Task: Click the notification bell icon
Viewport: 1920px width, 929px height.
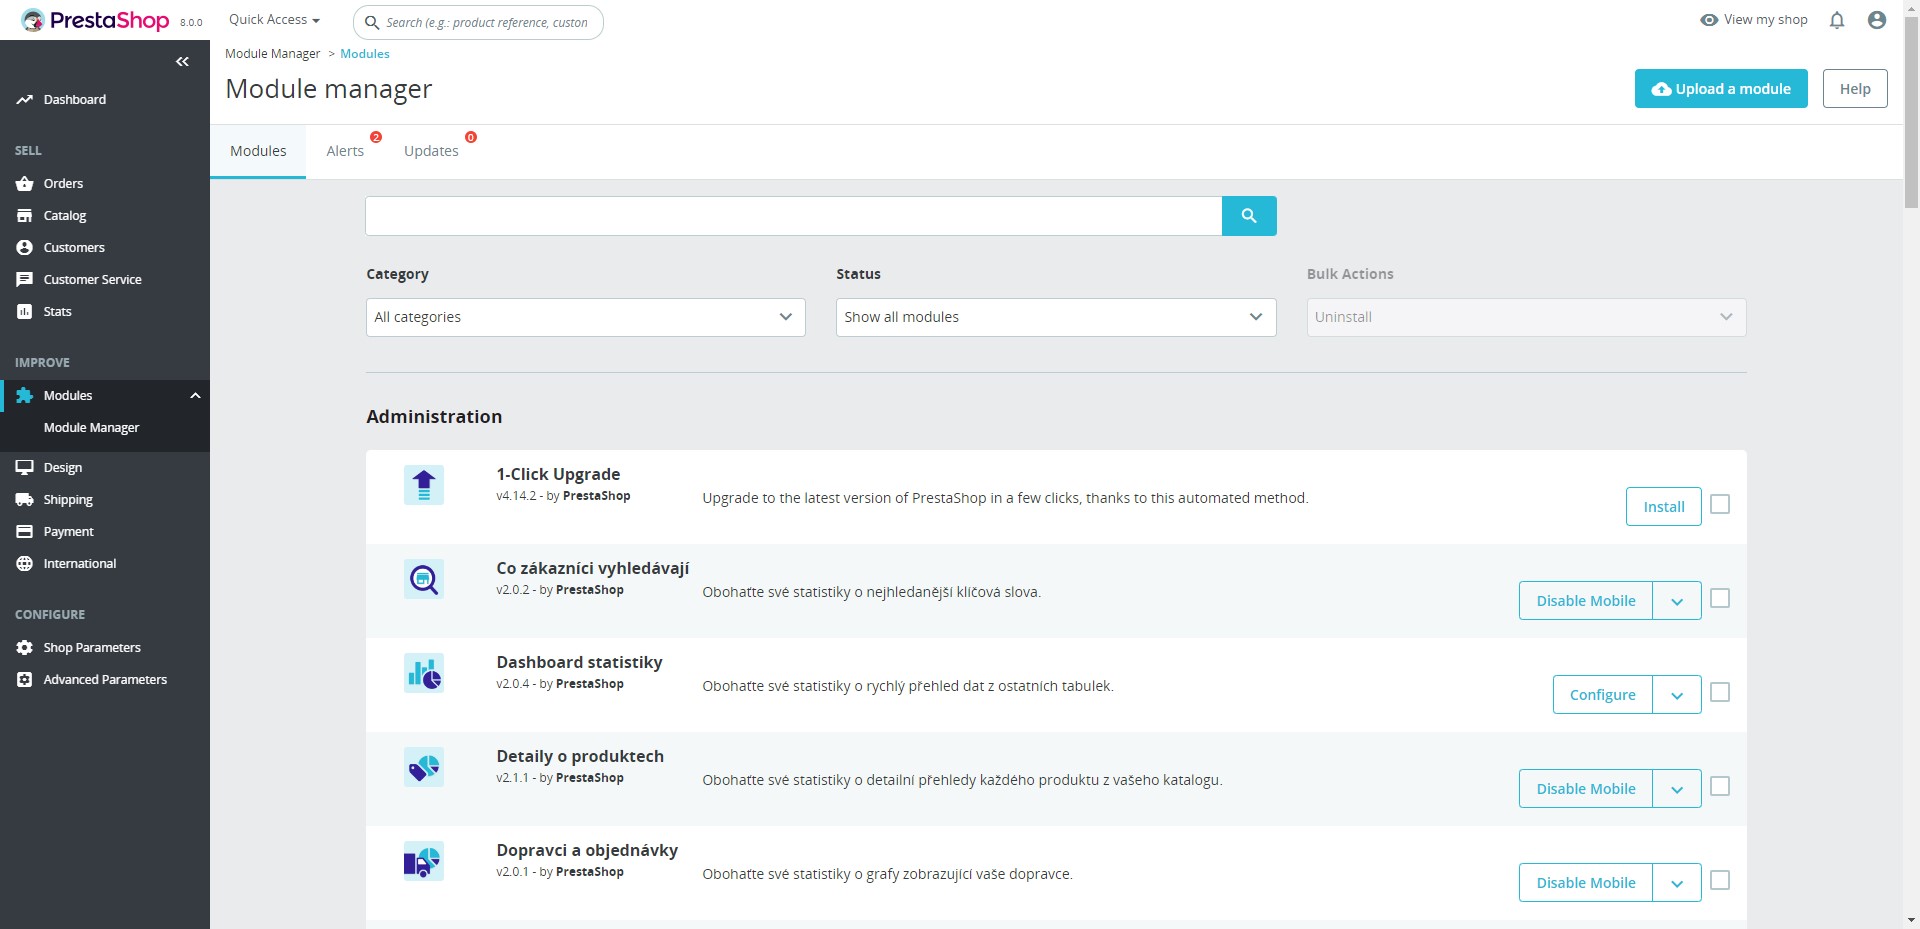Action: click(x=1837, y=19)
